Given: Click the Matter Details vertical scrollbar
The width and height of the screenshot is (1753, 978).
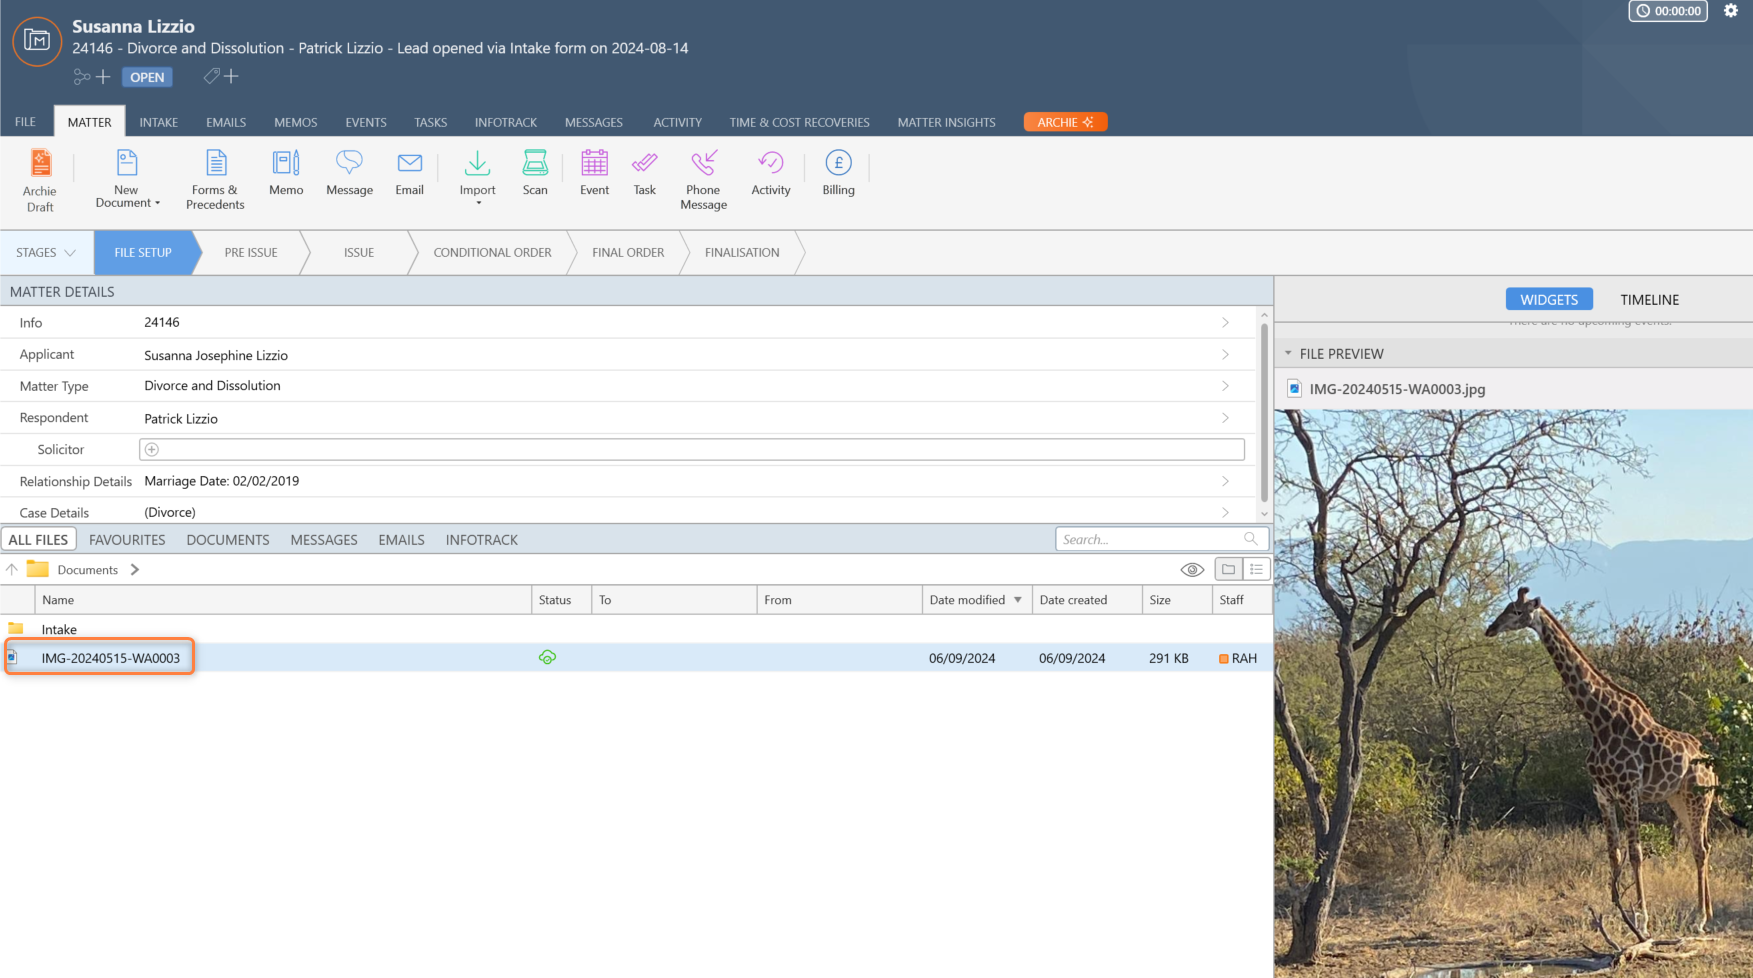Looking at the screenshot, I should click(x=1264, y=412).
